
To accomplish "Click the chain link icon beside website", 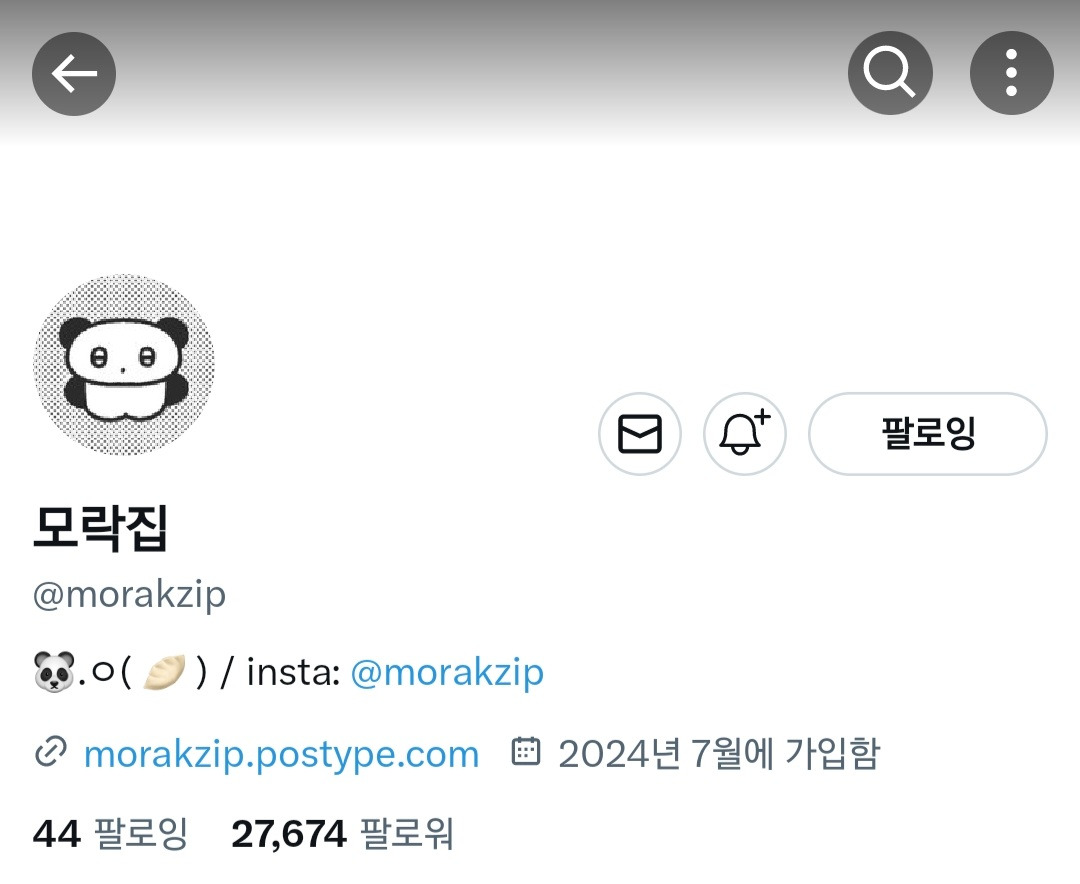I will pos(51,752).
